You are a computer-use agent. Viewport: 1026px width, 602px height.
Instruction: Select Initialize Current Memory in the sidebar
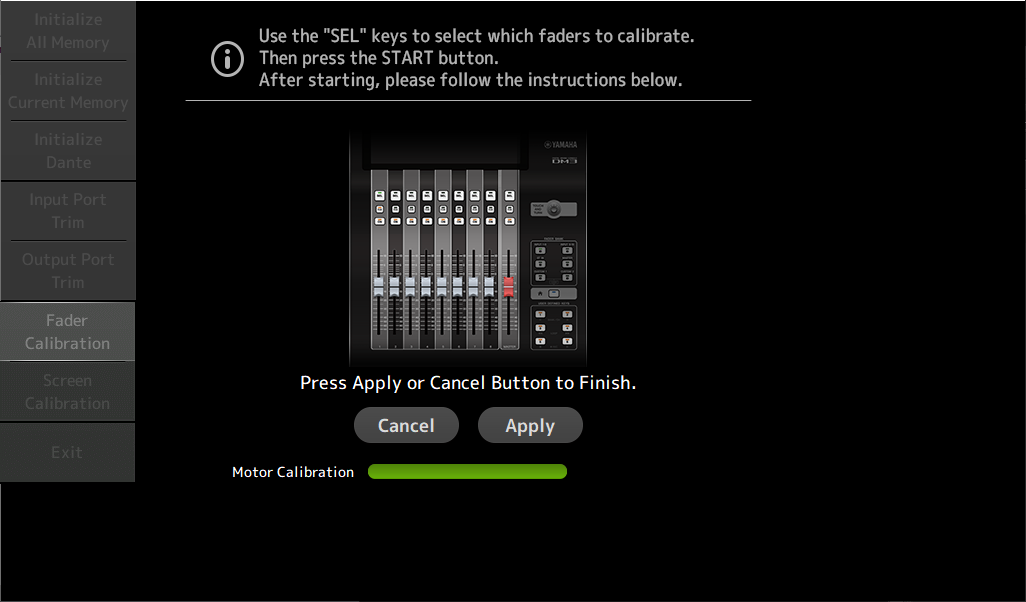(x=68, y=91)
